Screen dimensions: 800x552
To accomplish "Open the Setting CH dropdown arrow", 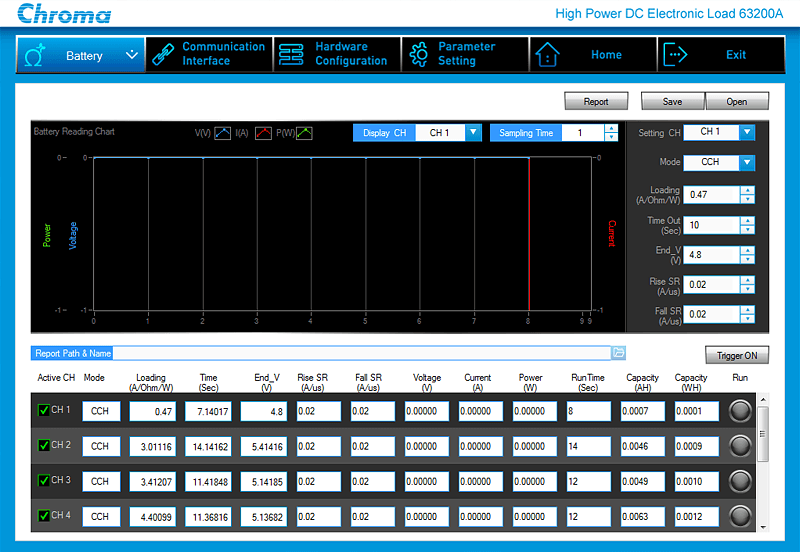I will 747,132.
